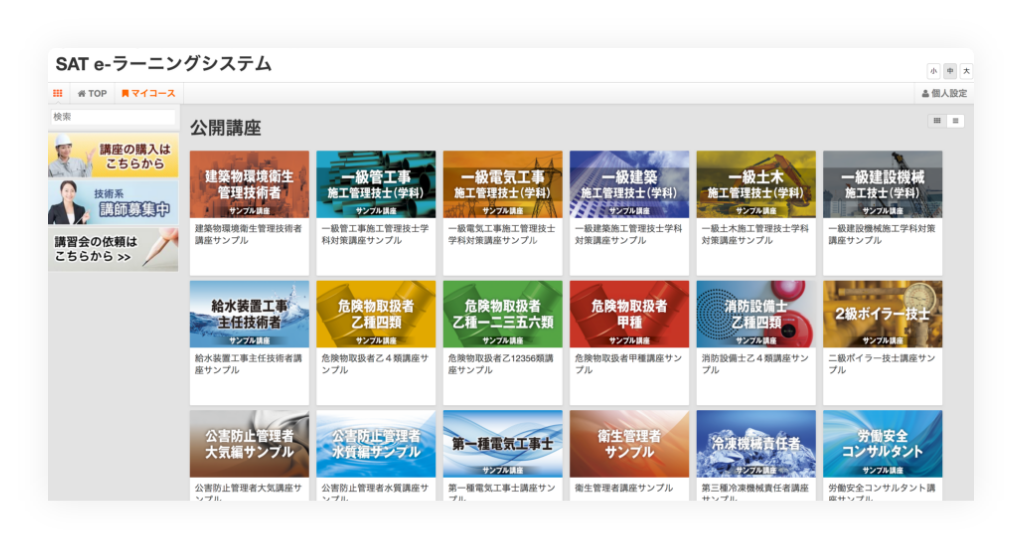Open 一級電気工事 施工管理技士 course thumbnail
The image size is (1022, 549).
pos(502,184)
